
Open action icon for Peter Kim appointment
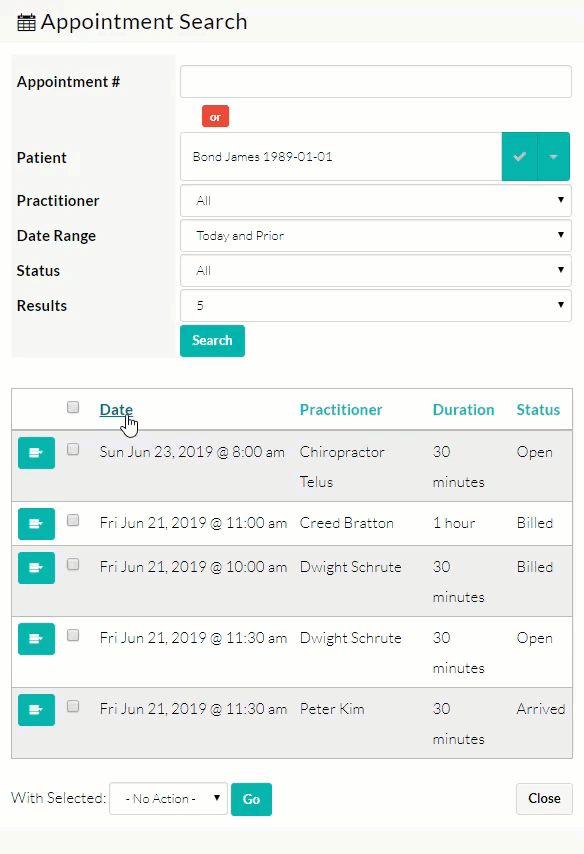[36, 710]
